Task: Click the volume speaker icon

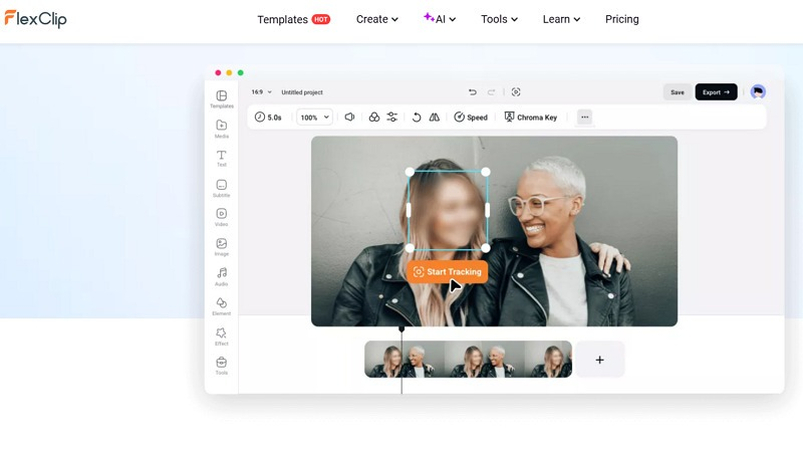Action: [x=350, y=117]
